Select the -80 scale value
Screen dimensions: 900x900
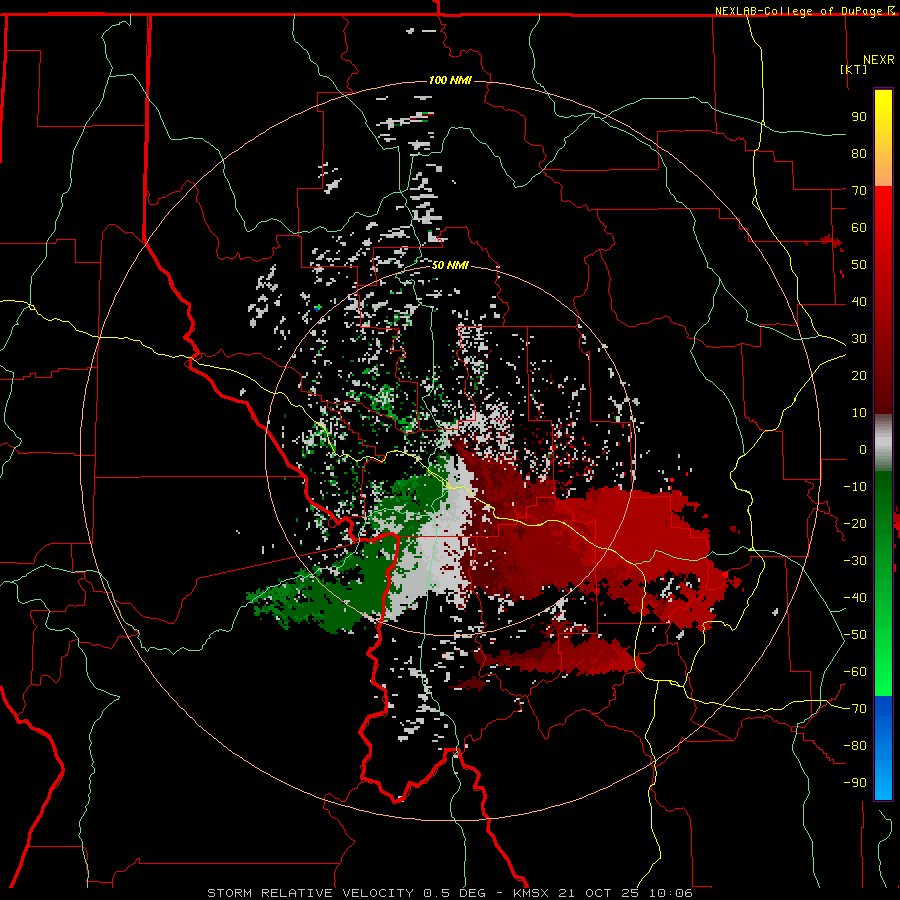[855, 746]
